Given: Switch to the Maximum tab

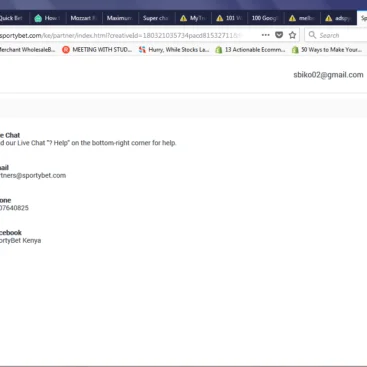Looking at the screenshot, I should 120,18.
